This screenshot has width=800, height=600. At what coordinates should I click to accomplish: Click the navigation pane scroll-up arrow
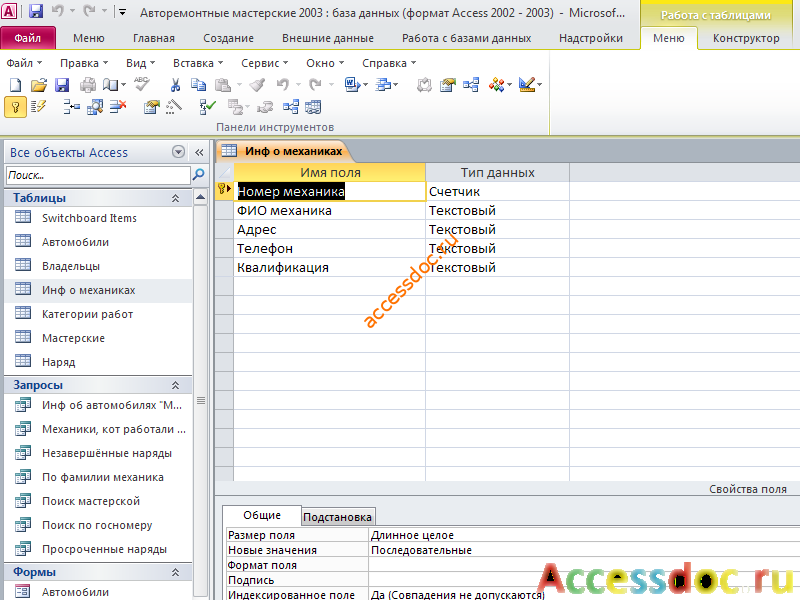coord(201,197)
